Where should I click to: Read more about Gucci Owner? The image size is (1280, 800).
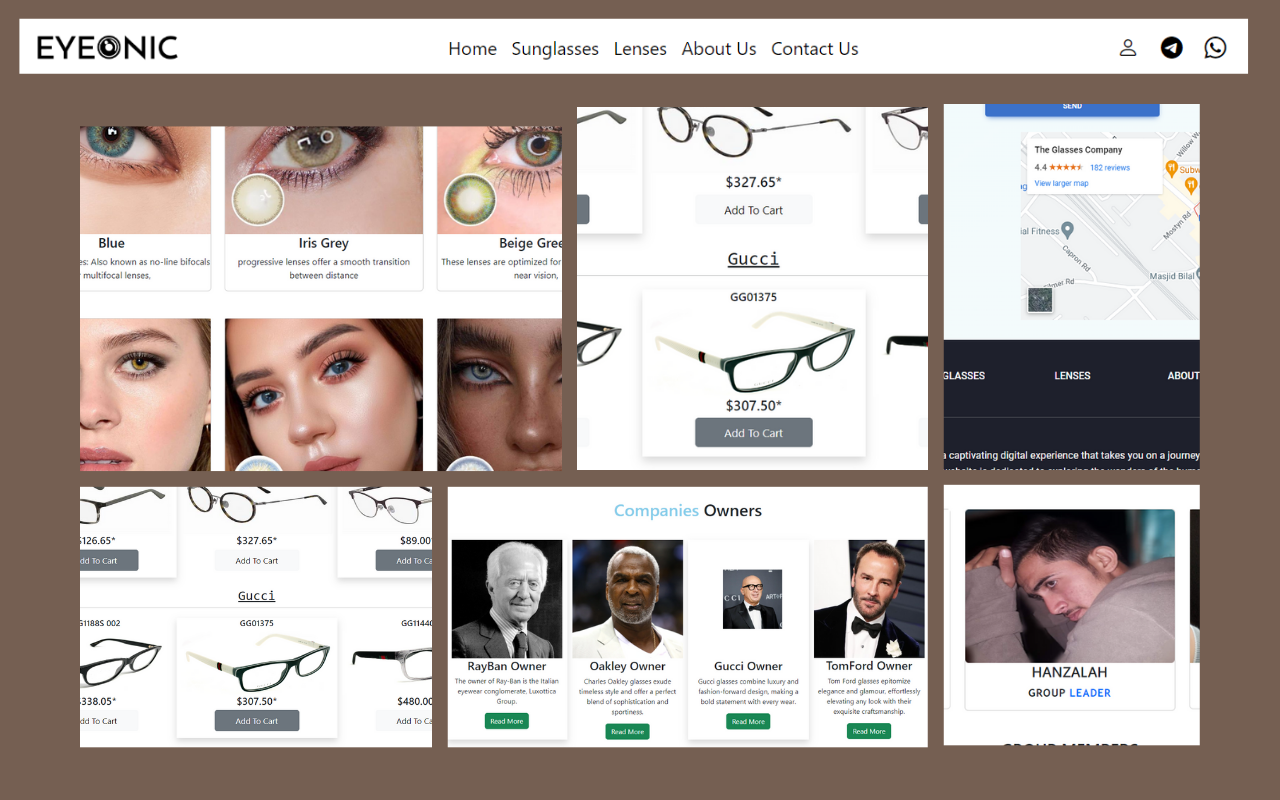(x=748, y=721)
